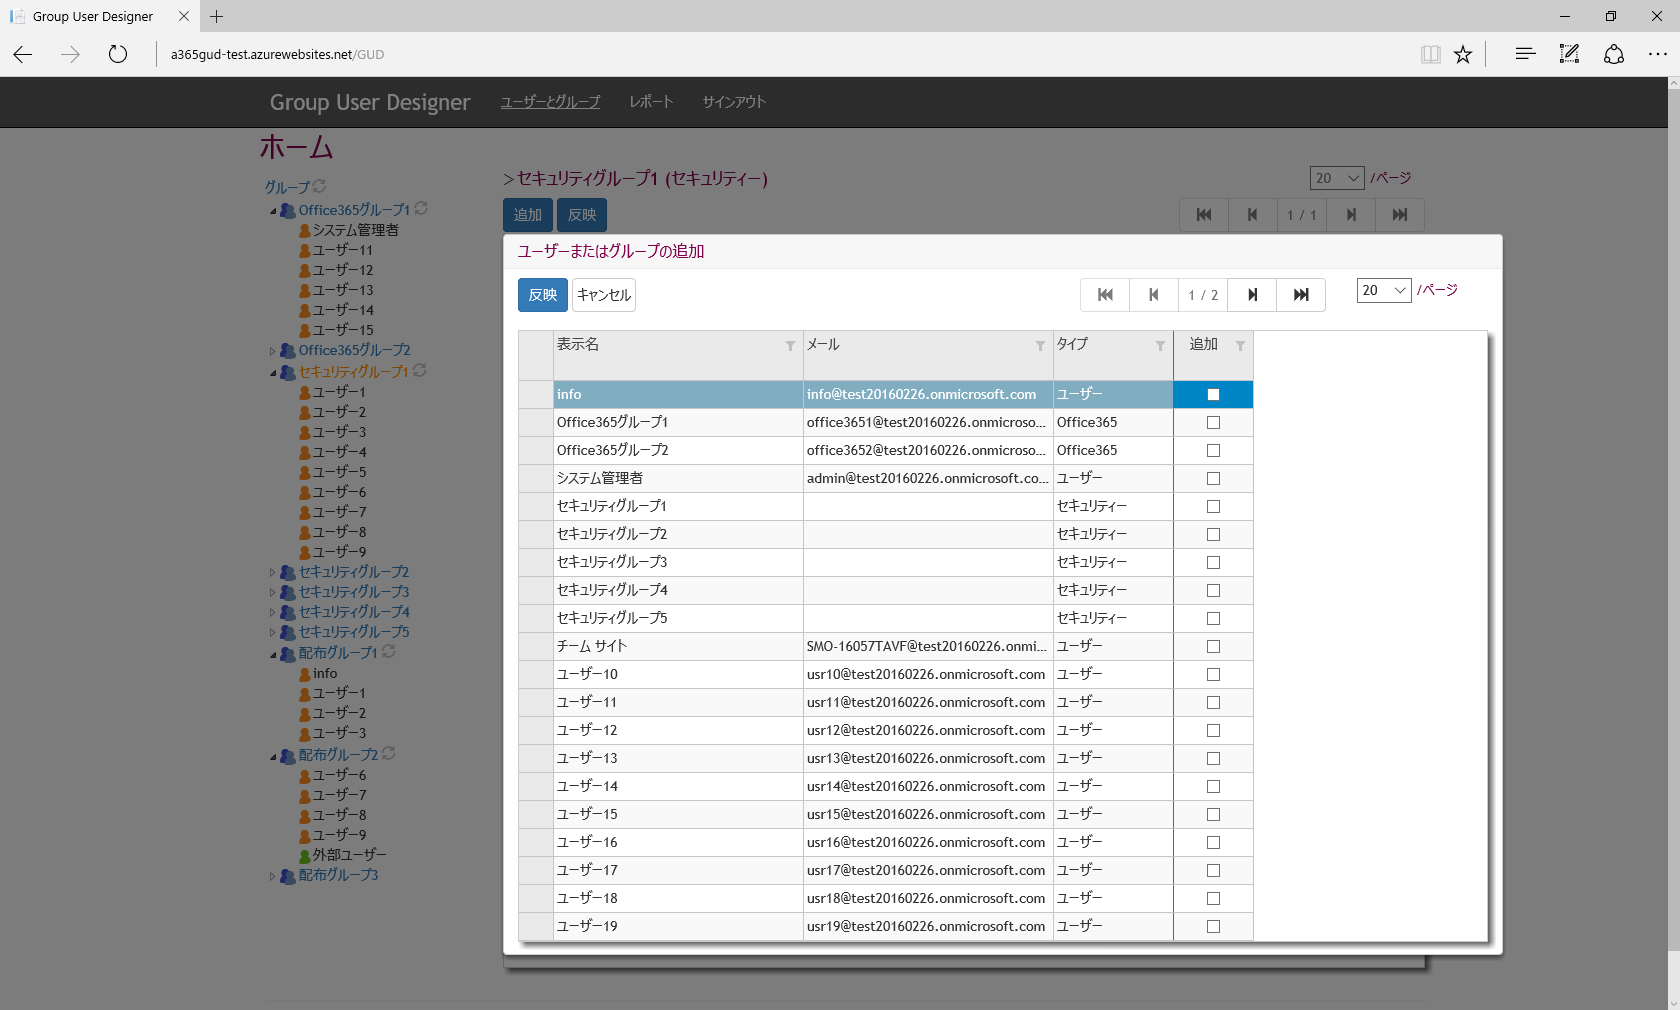Viewport: 1680px width, 1010px height.
Task: Select 外部ユーザー in tree
Action: [349, 855]
